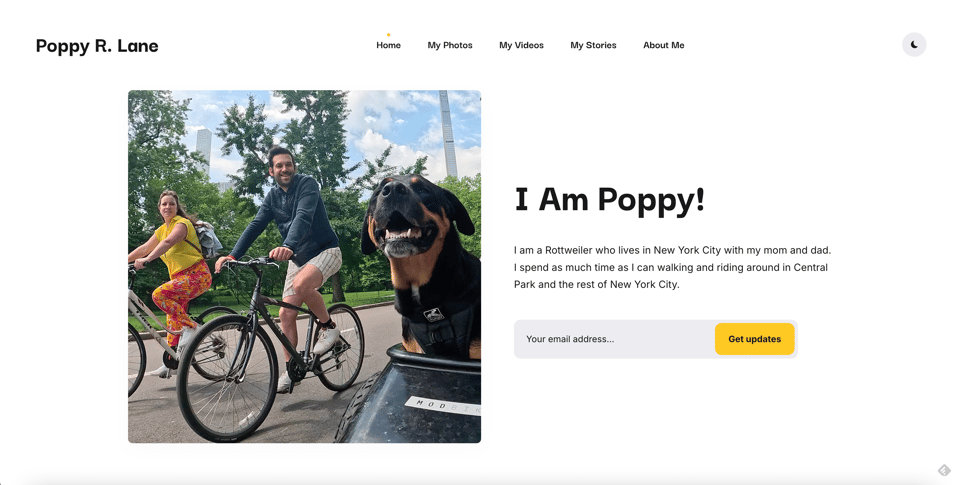
Task: Click the woman in the yellow shirt
Action: coord(179,245)
